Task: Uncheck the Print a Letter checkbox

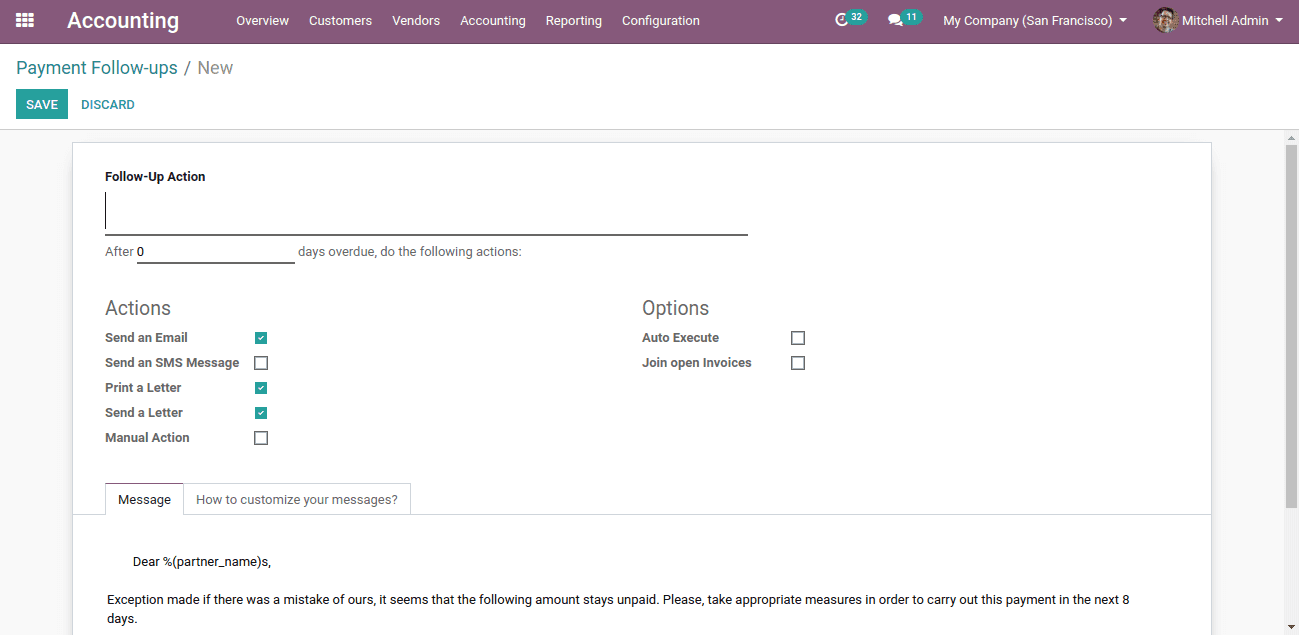Action: coord(261,388)
